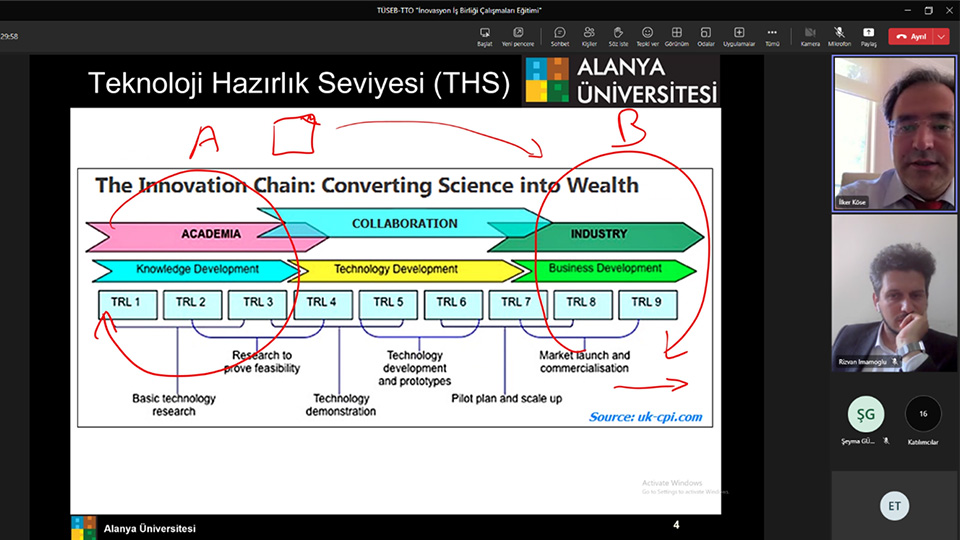Open Odalar breakout rooms
The height and width of the screenshot is (540, 960).
[706, 36]
